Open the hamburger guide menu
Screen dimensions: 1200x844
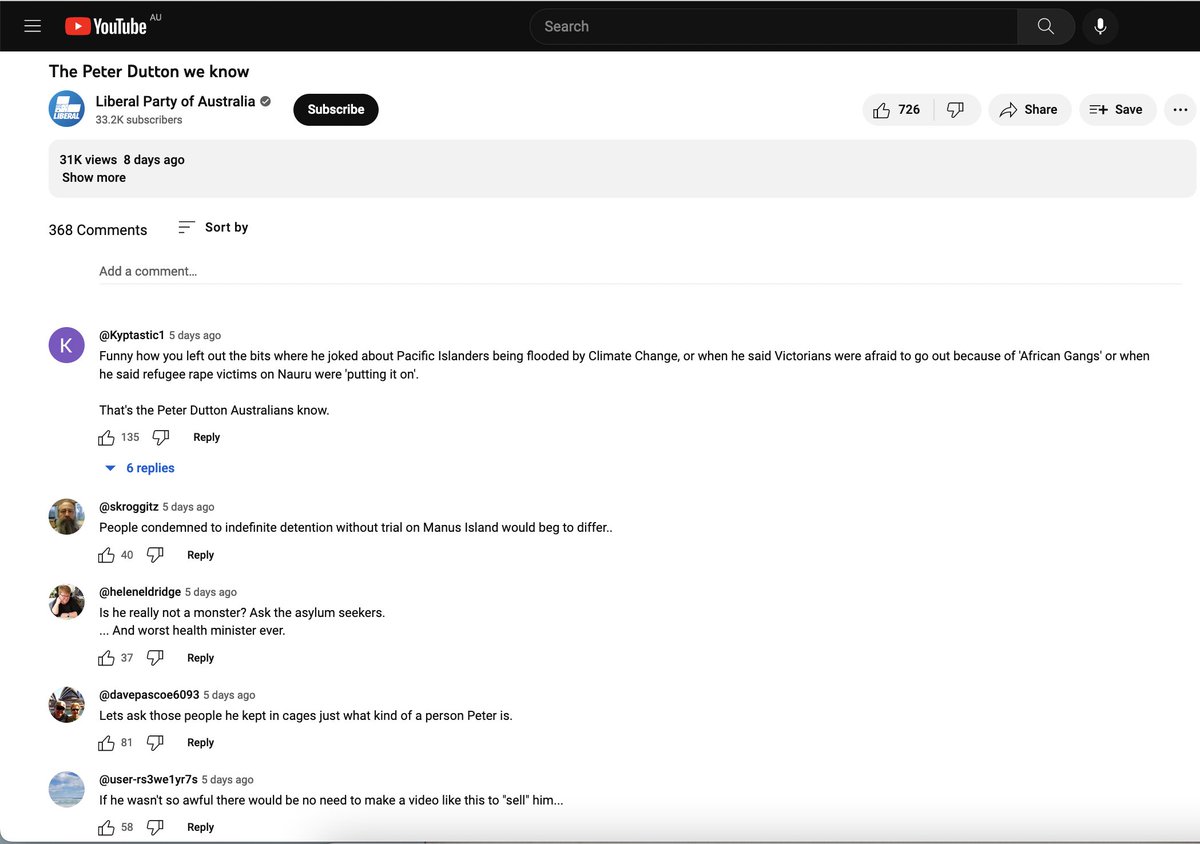click(33, 26)
